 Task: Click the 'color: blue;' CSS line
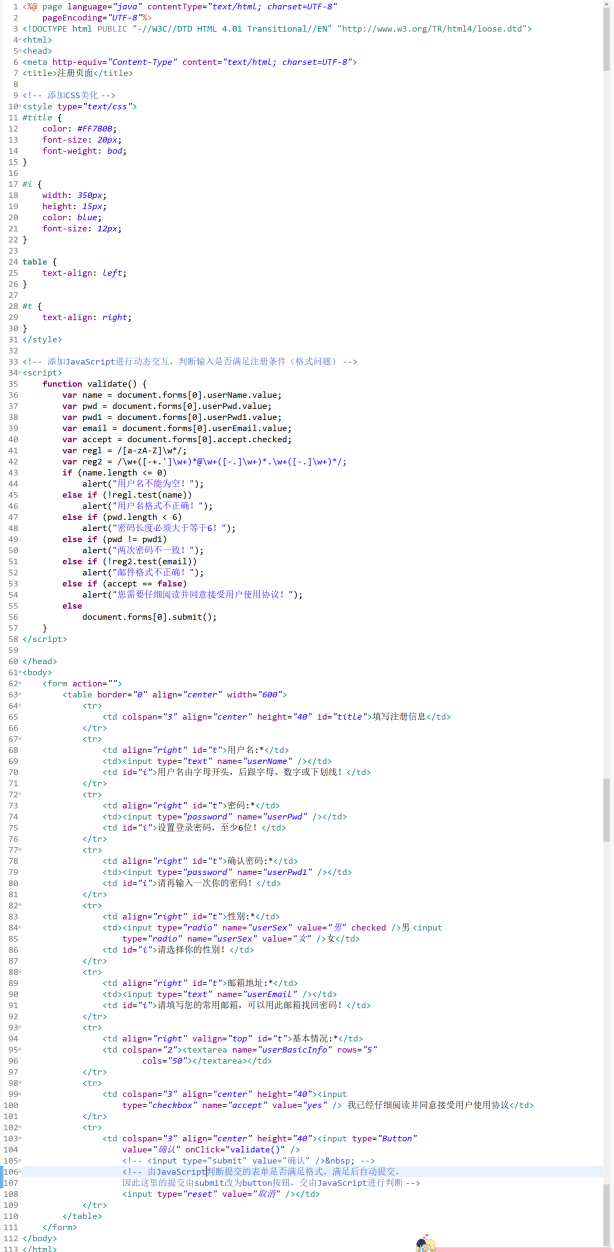(x=72, y=217)
